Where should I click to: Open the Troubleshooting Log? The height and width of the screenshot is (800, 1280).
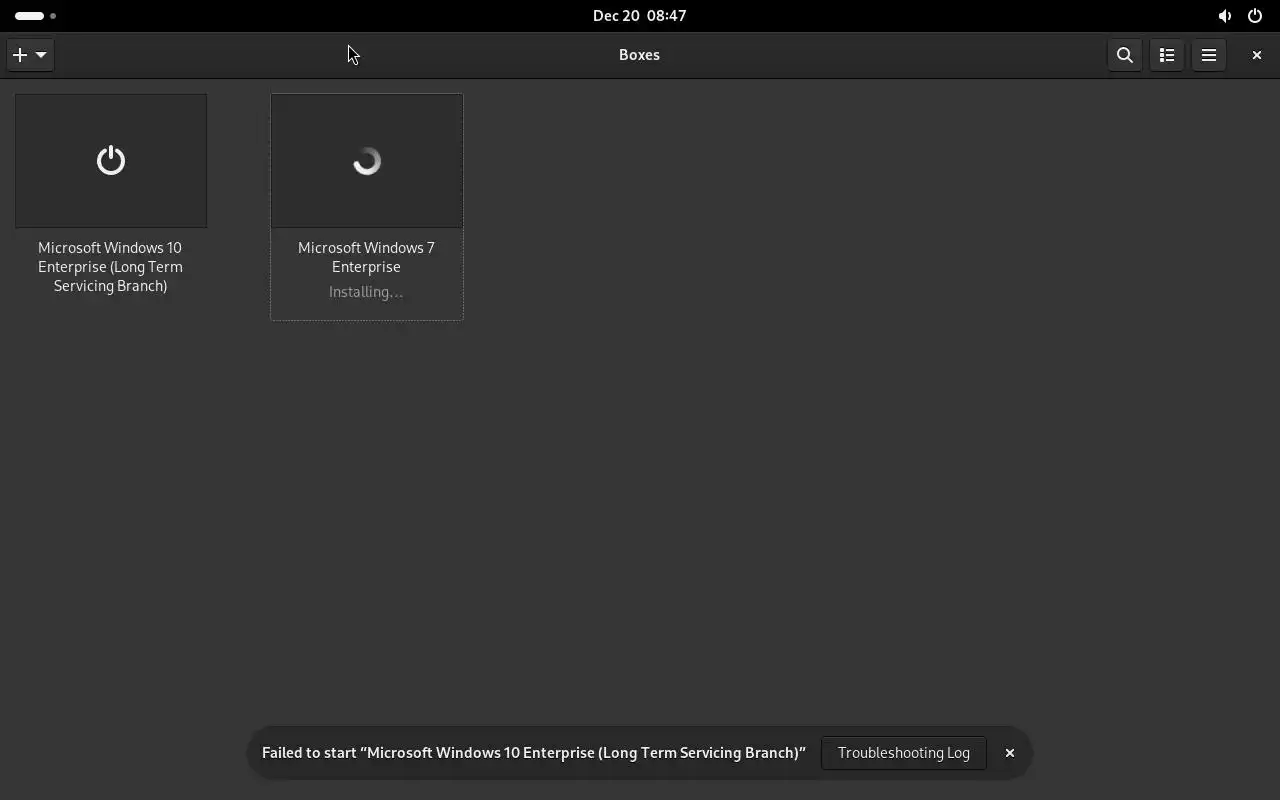[x=904, y=753]
